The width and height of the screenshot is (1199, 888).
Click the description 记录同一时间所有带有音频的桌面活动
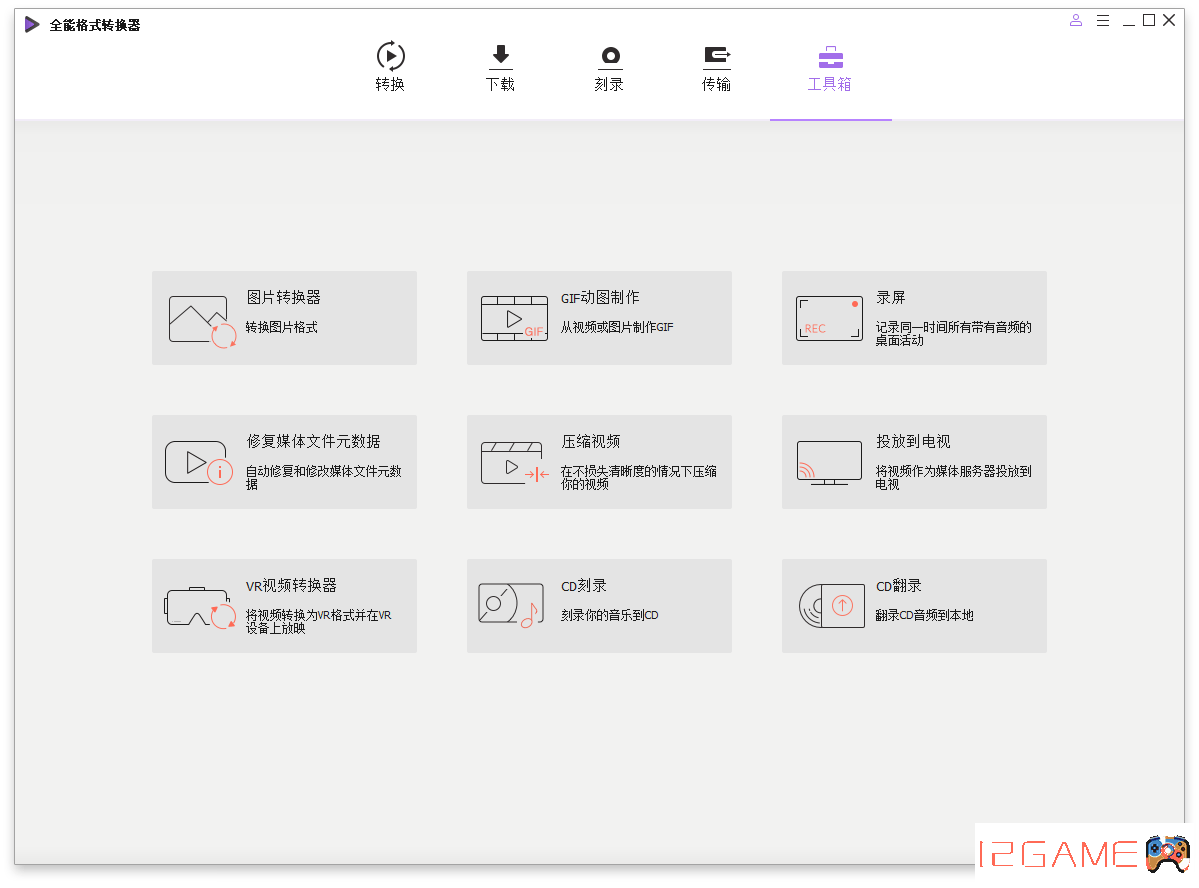click(954, 333)
